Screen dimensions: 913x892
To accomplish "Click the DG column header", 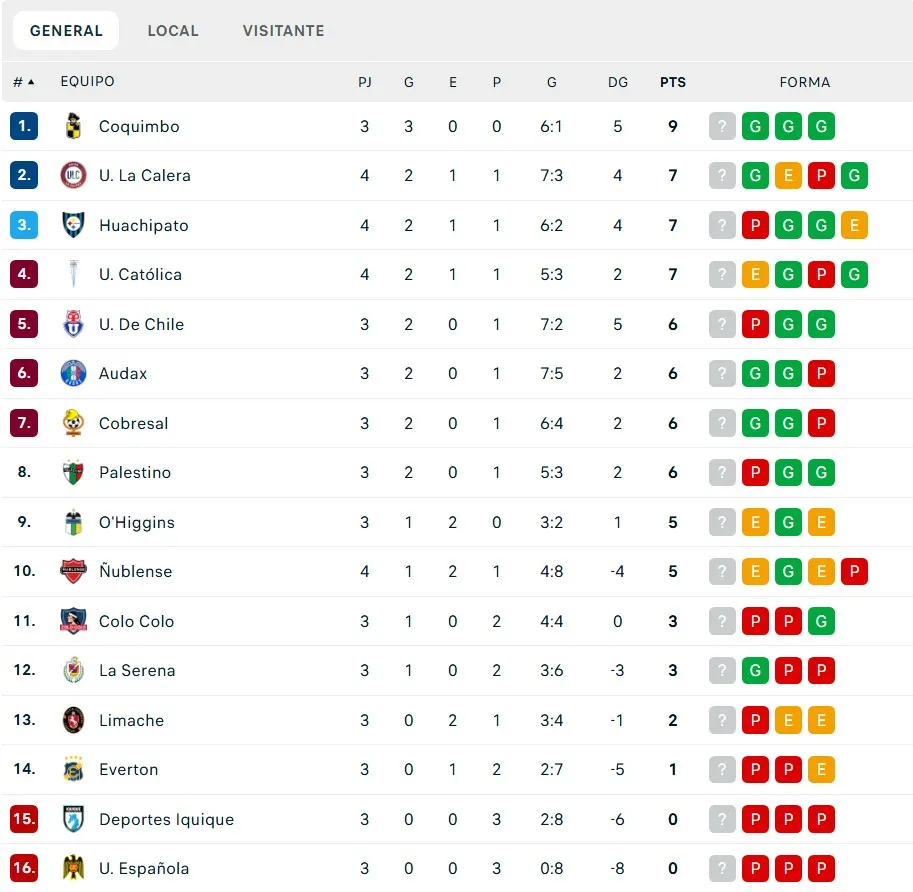I will [618, 82].
